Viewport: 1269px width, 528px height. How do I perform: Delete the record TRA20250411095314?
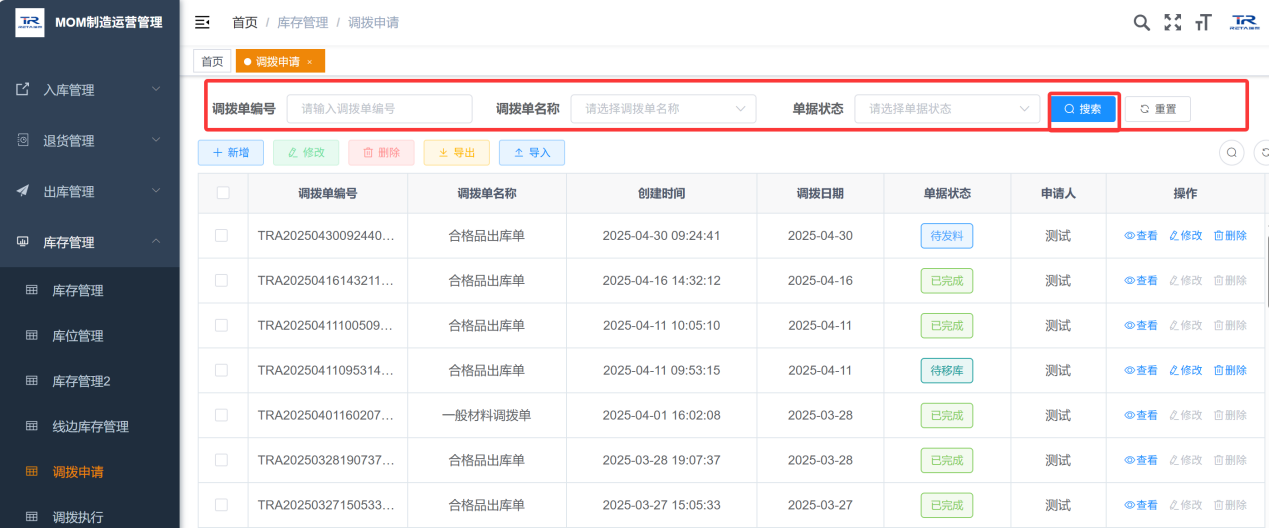(x=1230, y=370)
